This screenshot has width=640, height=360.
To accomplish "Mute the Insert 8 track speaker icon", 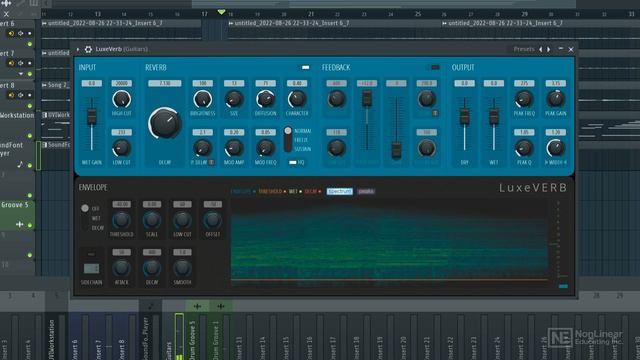I will (x=11, y=95).
